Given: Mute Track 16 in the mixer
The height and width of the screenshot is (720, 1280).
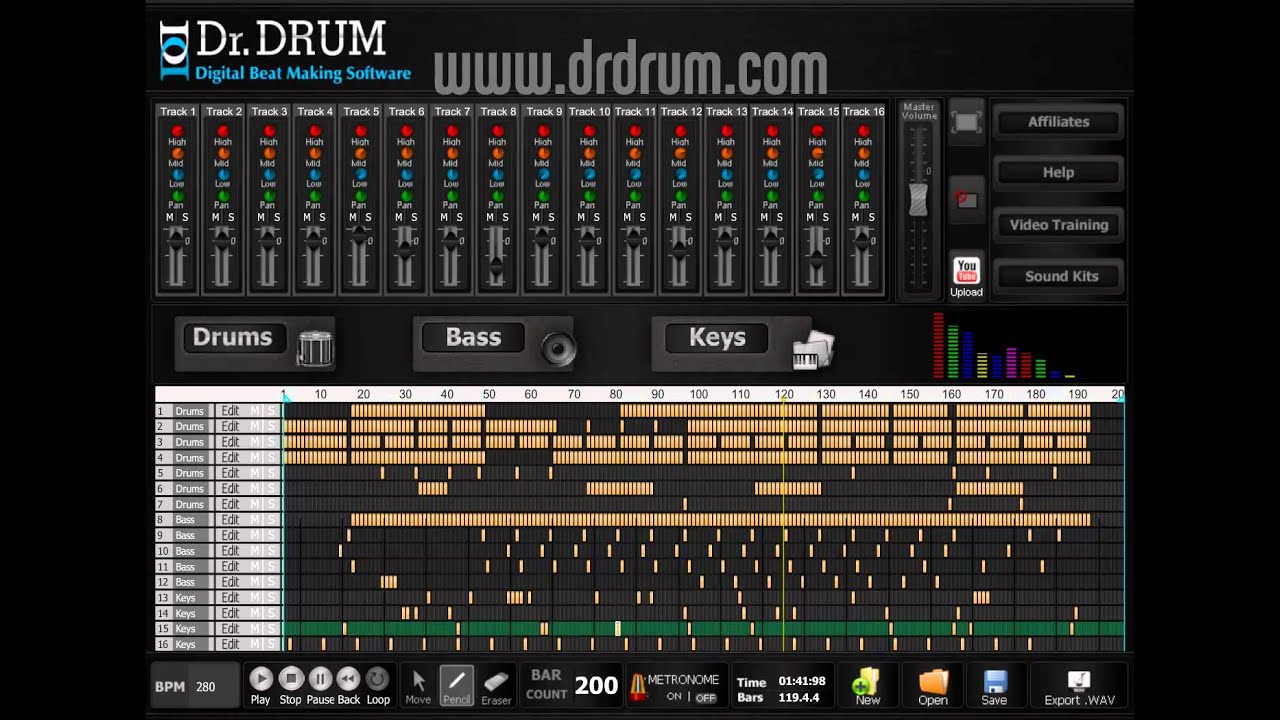Looking at the screenshot, I should point(856,218).
